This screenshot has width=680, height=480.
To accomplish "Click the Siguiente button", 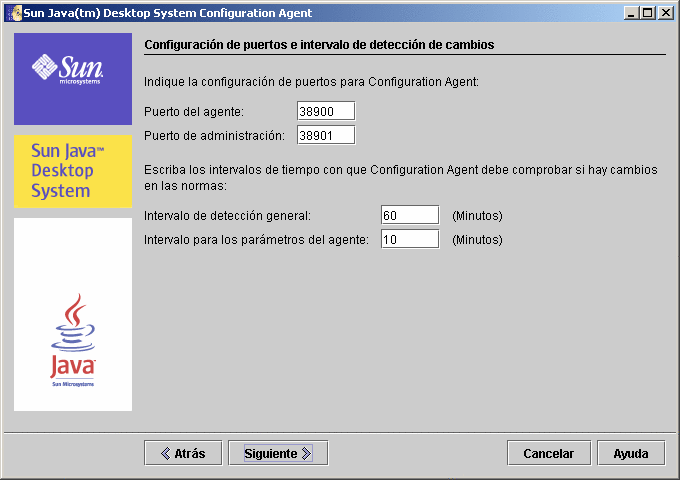I will [x=278, y=453].
